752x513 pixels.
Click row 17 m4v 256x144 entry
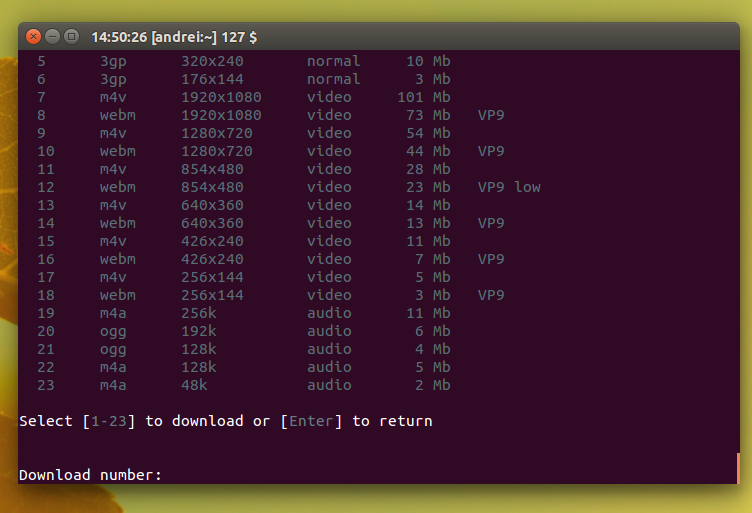[212, 277]
